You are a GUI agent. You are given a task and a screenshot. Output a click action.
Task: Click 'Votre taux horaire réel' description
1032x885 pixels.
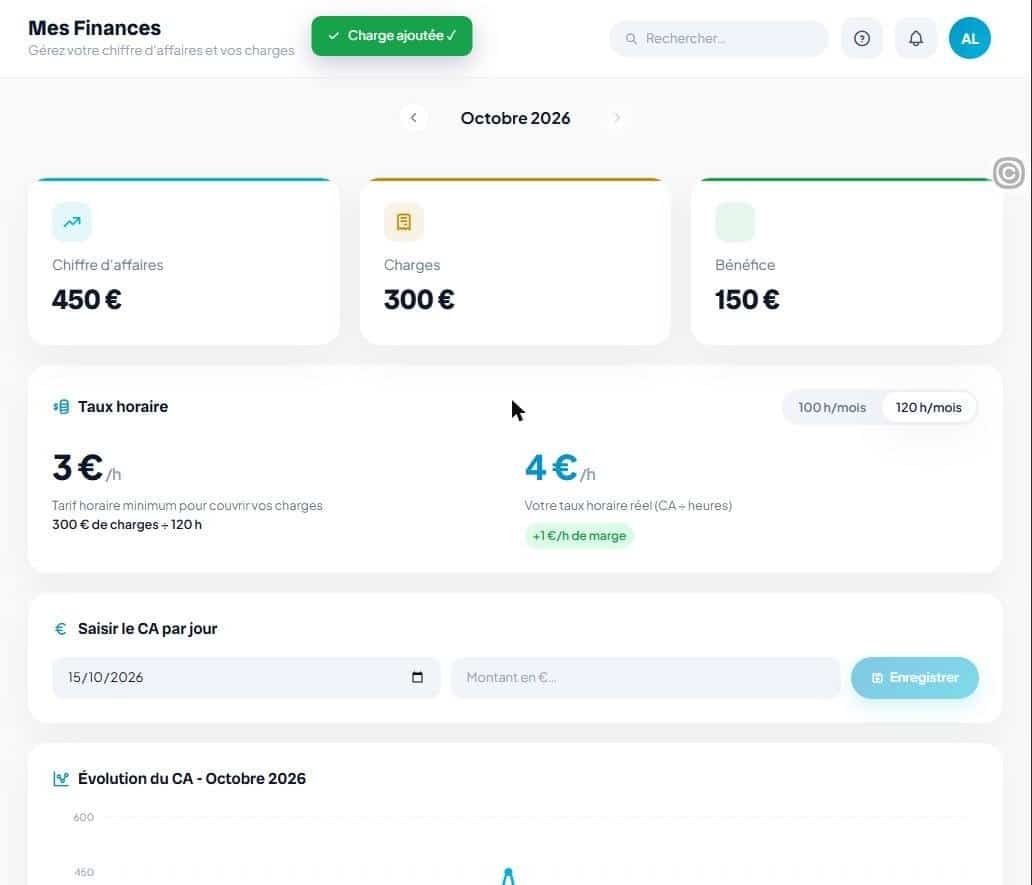point(628,505)
